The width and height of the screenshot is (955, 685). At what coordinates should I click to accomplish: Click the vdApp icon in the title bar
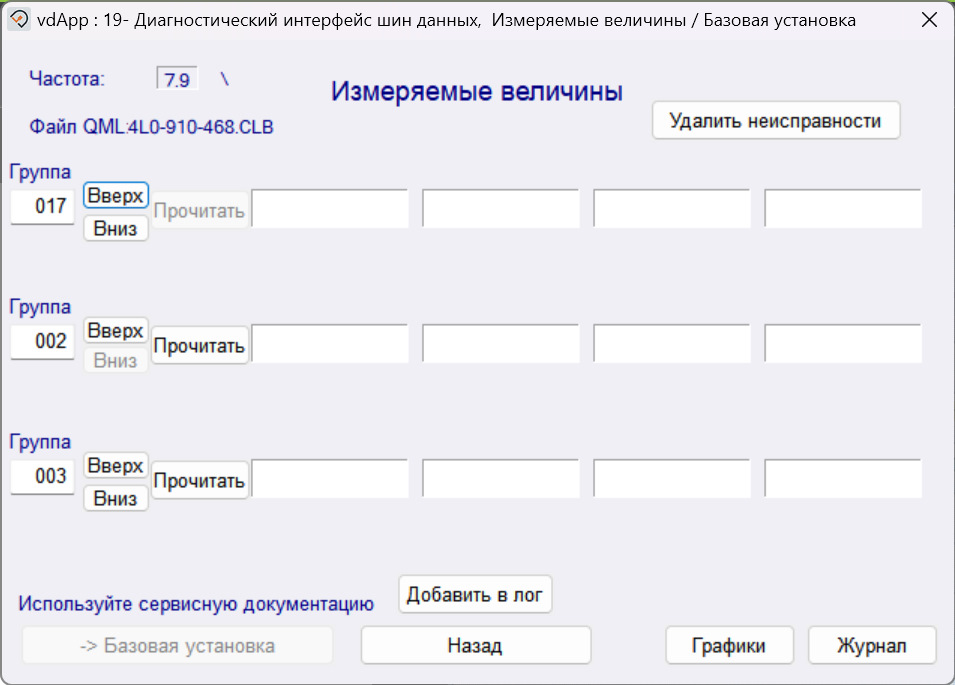click(18, 19)
